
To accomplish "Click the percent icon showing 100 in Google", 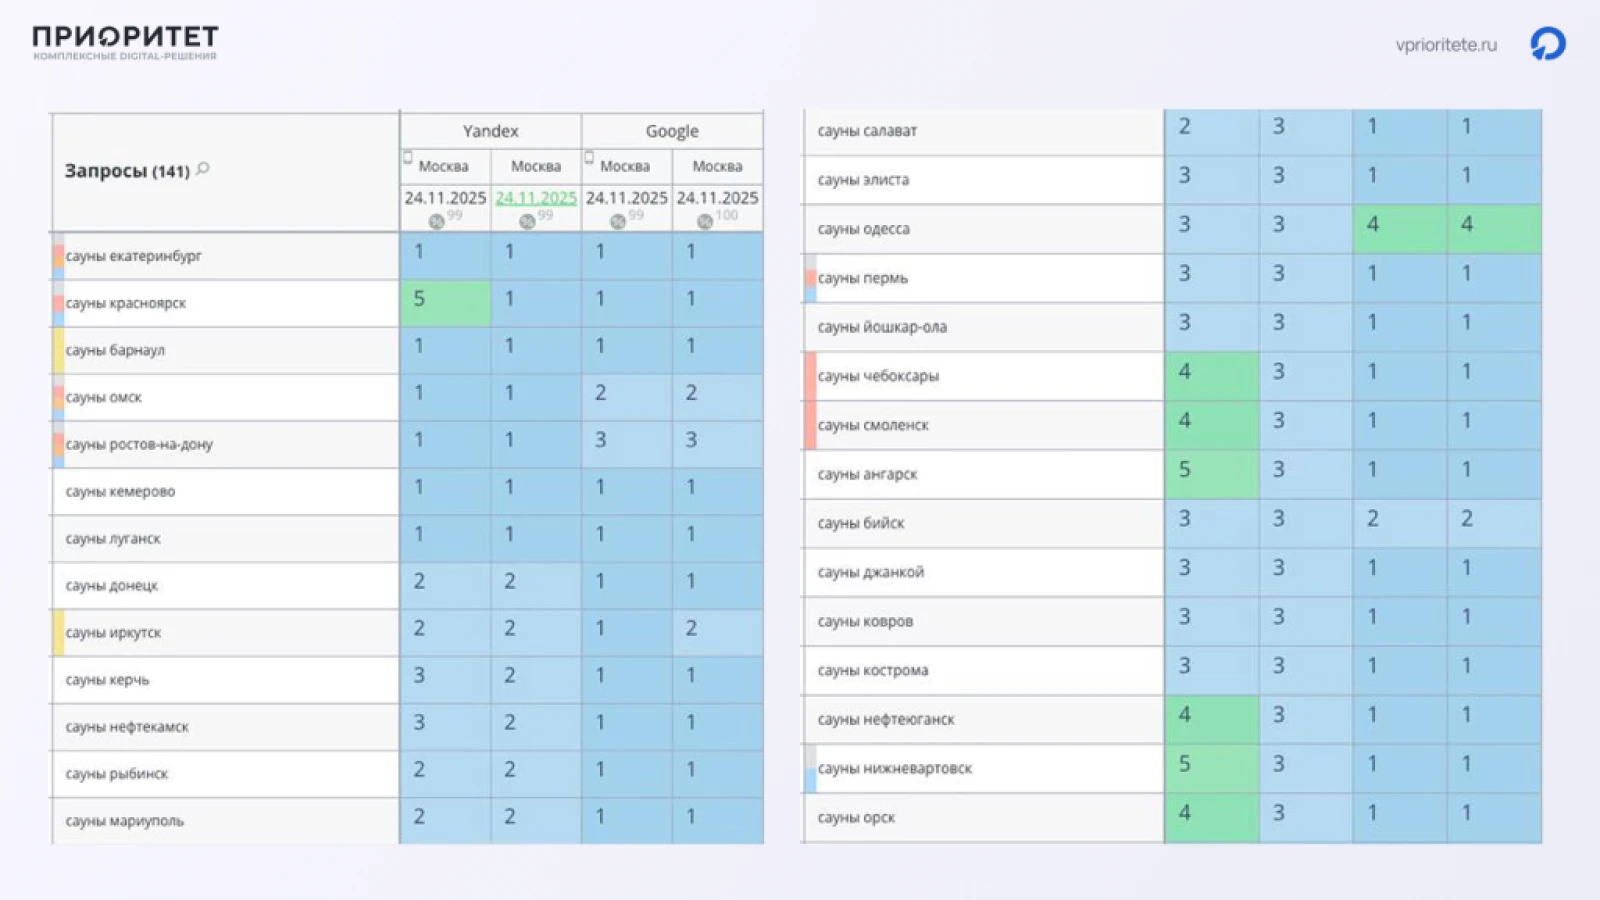I will tap(705, 221).
